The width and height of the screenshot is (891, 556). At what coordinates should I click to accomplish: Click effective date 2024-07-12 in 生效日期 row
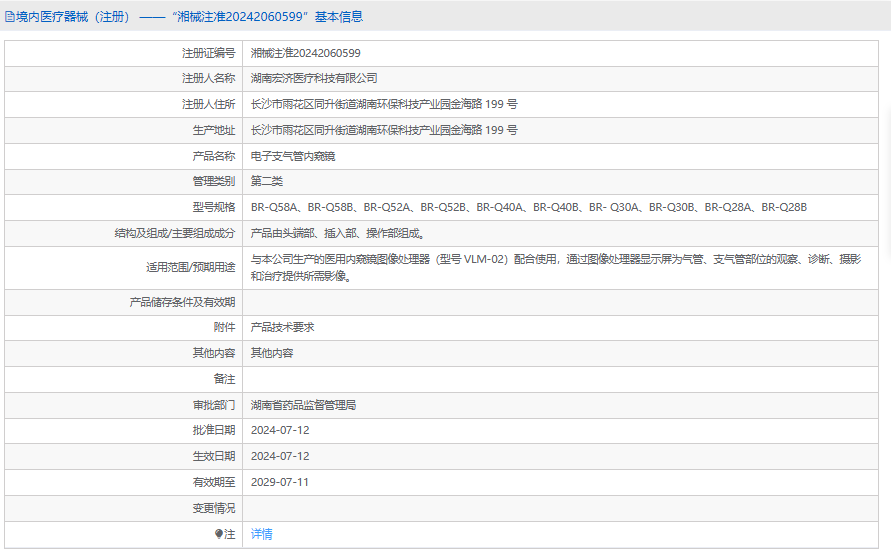(x=280, y=457)
